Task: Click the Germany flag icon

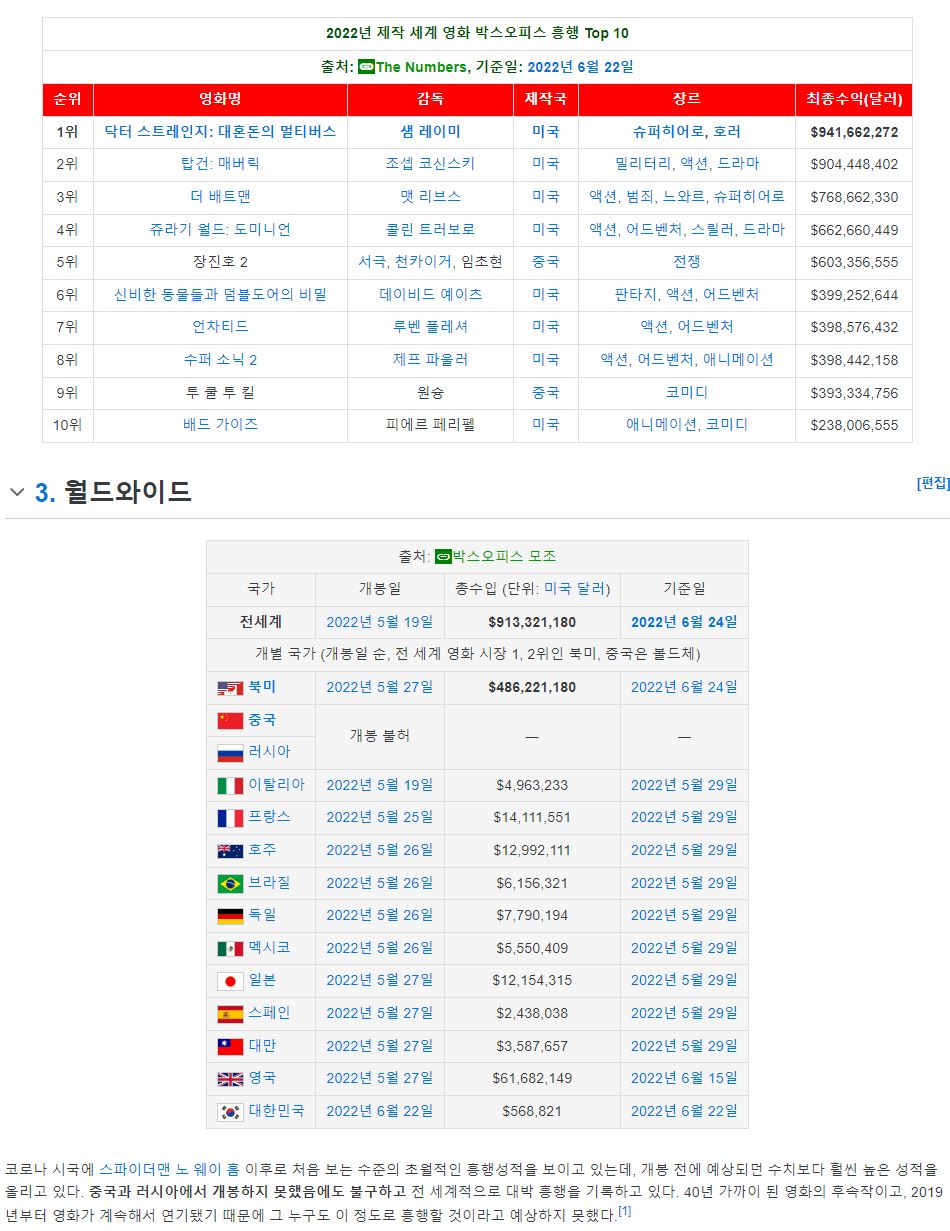Action: coord(230,916)
